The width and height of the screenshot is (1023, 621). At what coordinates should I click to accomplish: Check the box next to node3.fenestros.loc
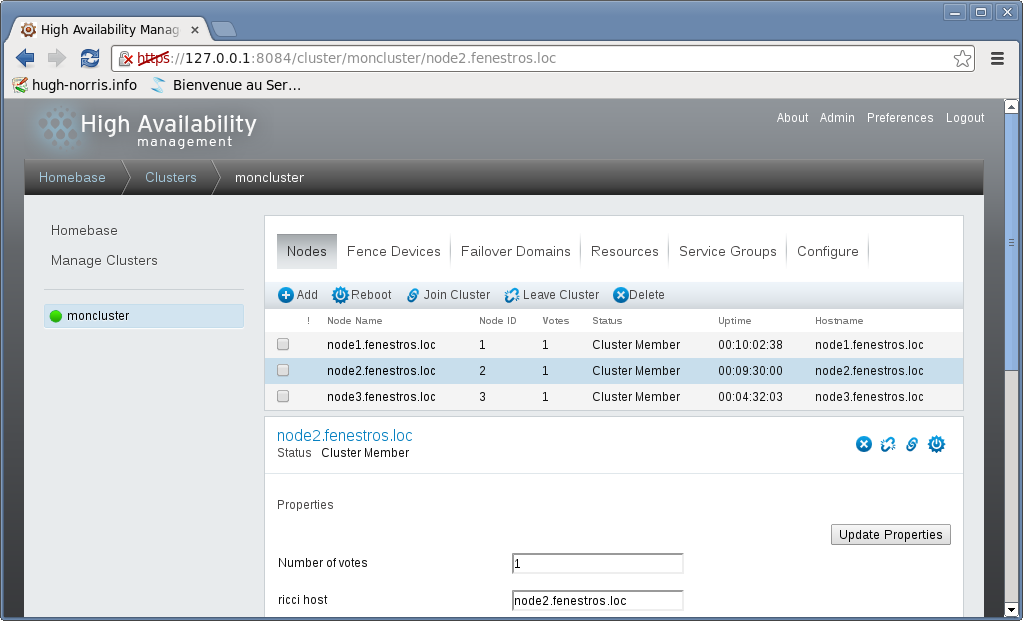[x=283, y=396]
